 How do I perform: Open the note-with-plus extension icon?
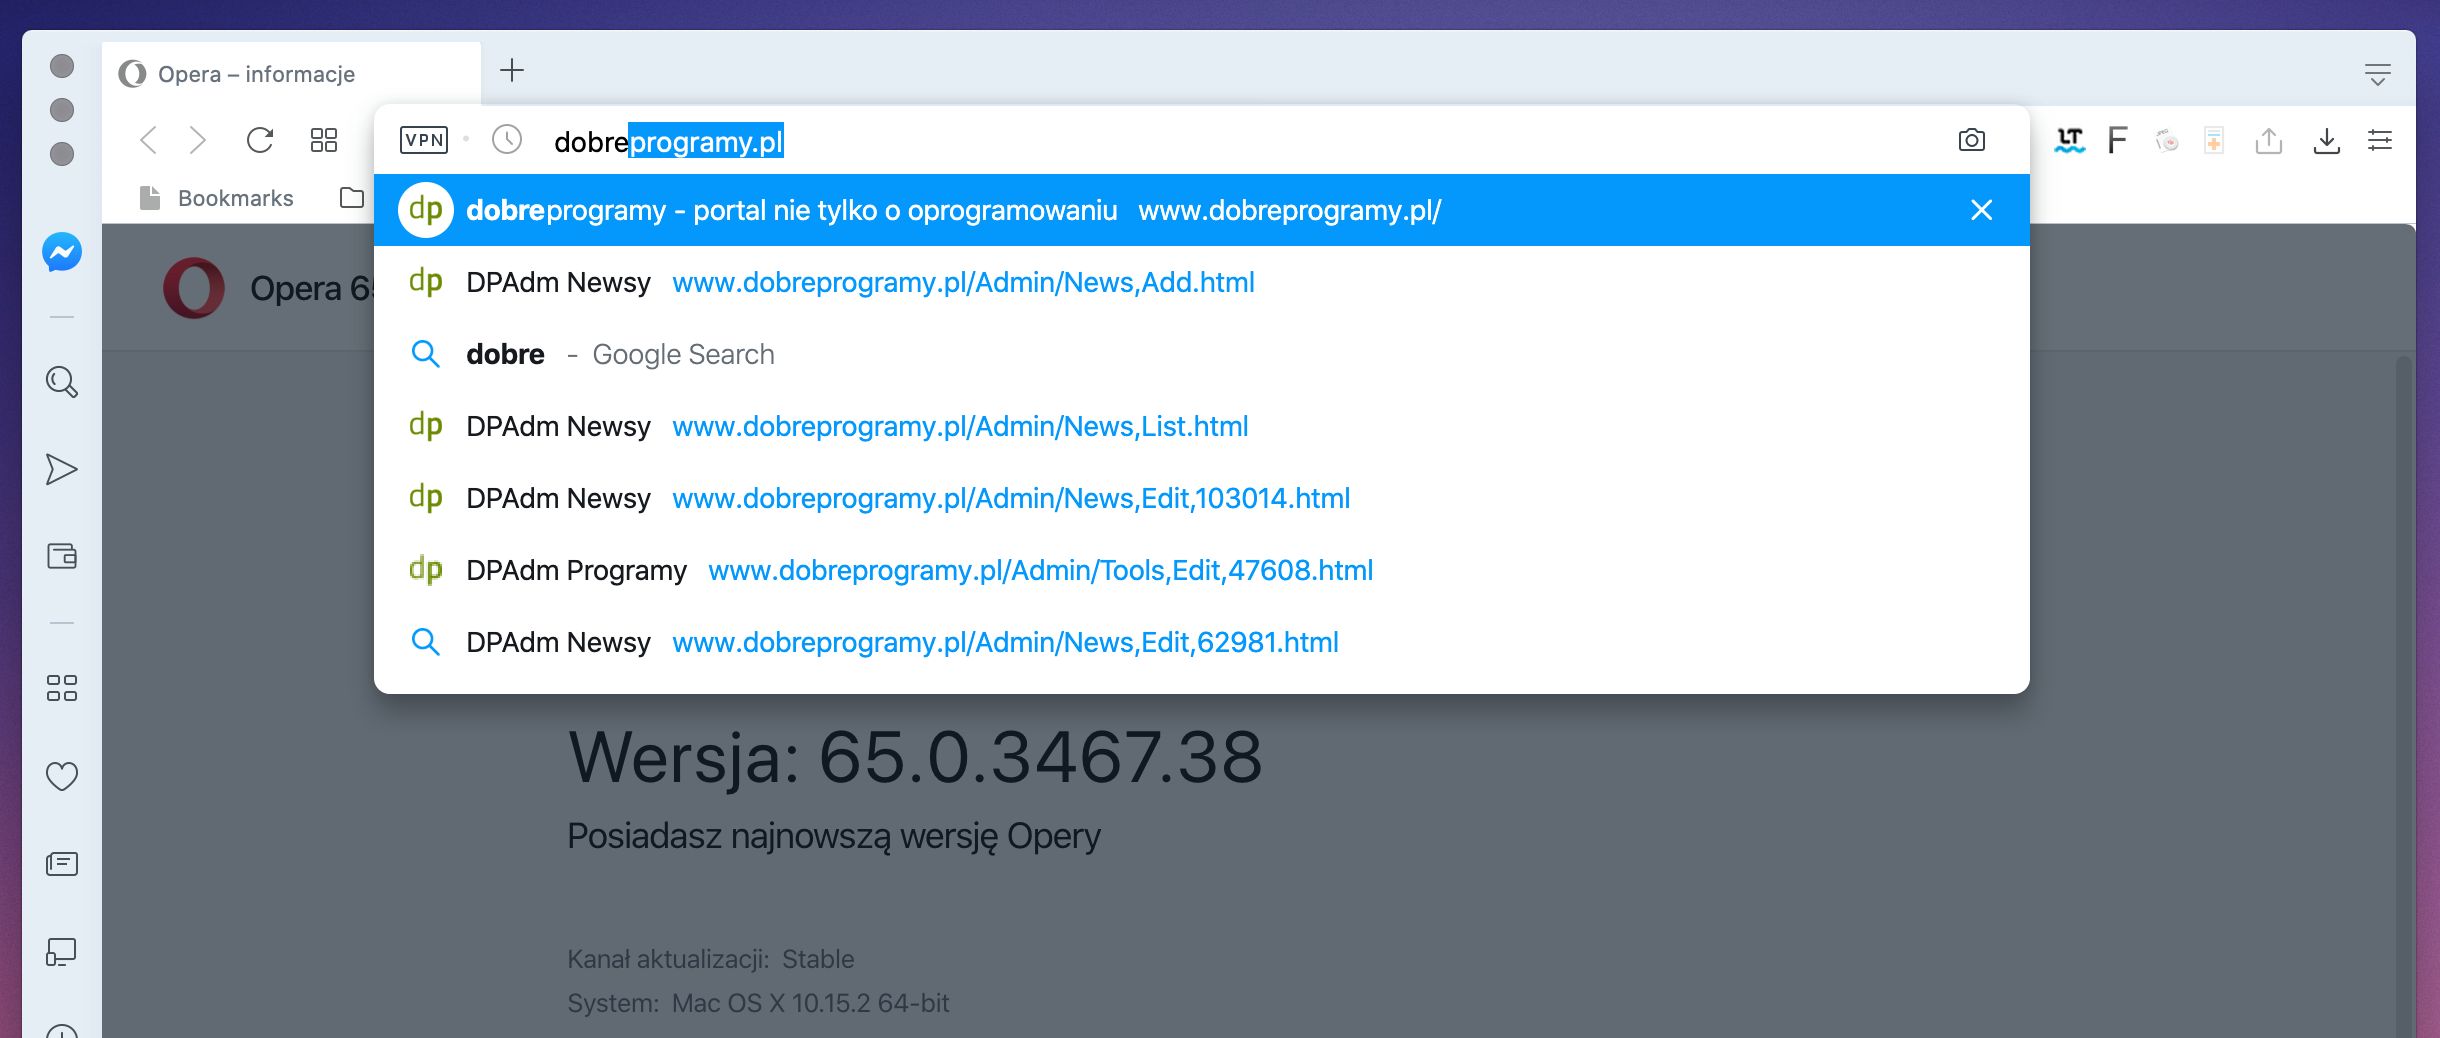[x=2214, y=140]
